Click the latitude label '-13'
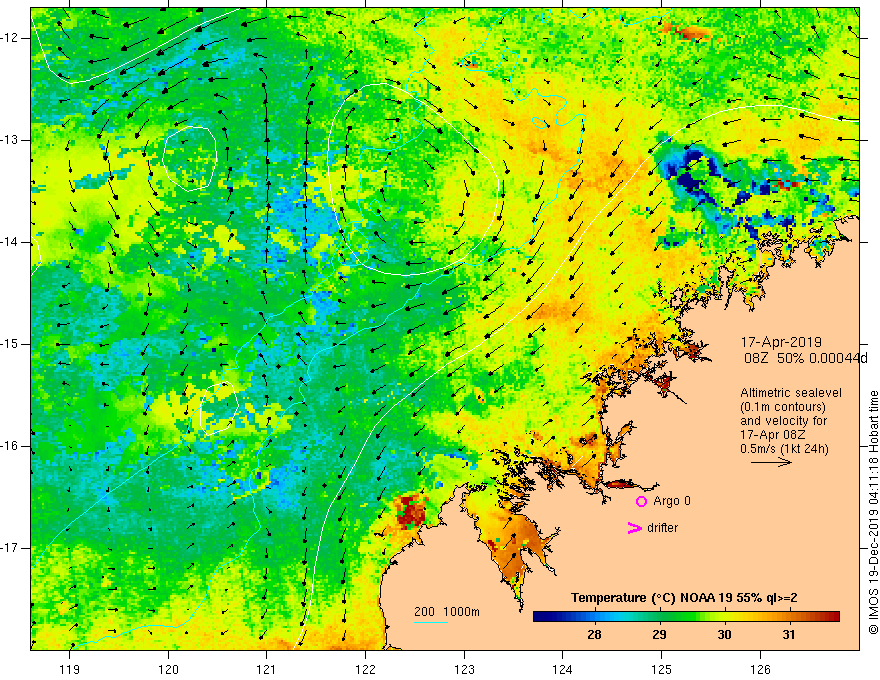 click(11, 140)
